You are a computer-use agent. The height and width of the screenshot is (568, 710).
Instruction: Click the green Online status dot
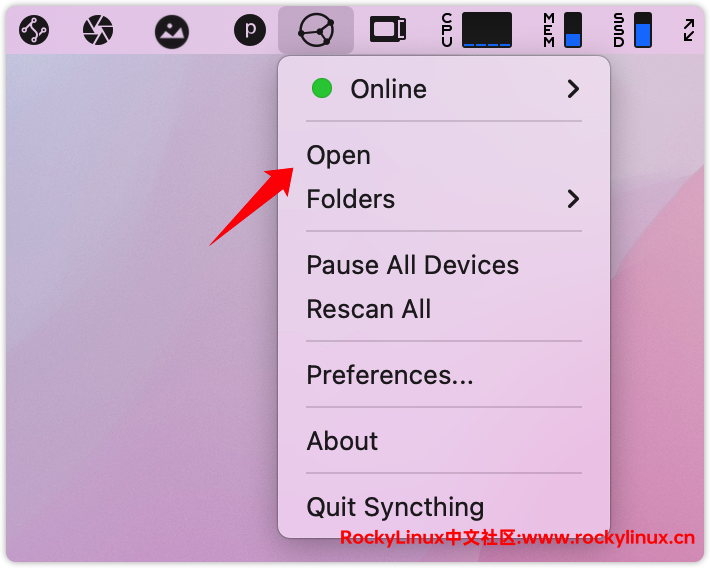tap(322, 88)
